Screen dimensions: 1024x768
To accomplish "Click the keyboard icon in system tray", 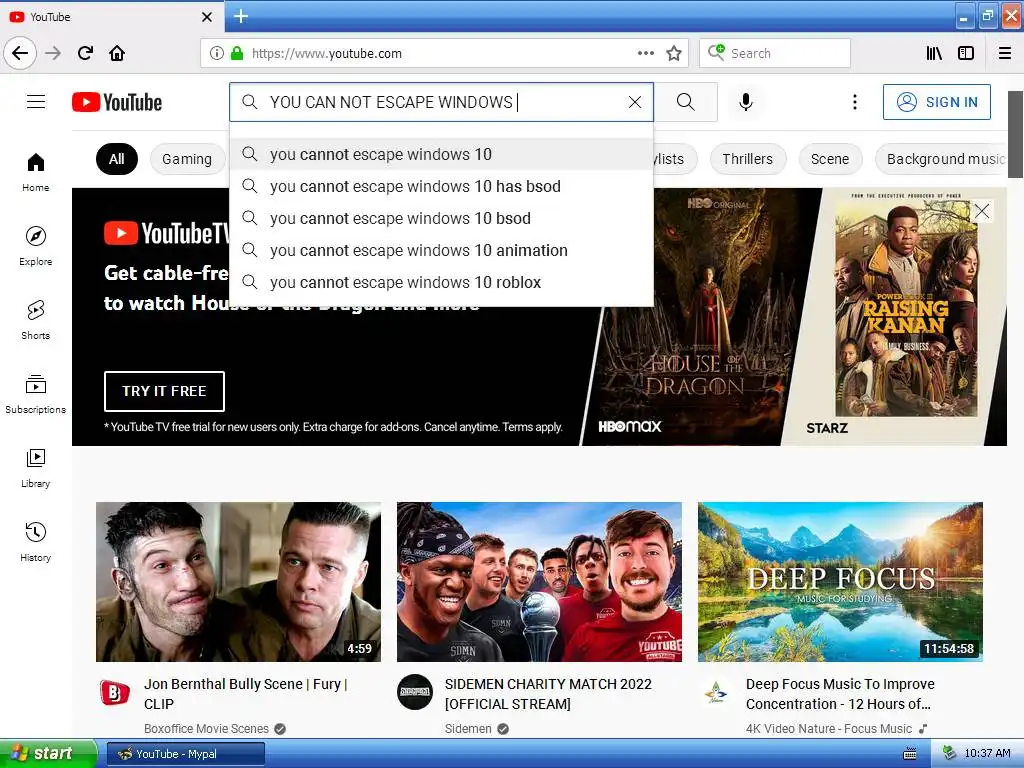I will tap(910, 754).
